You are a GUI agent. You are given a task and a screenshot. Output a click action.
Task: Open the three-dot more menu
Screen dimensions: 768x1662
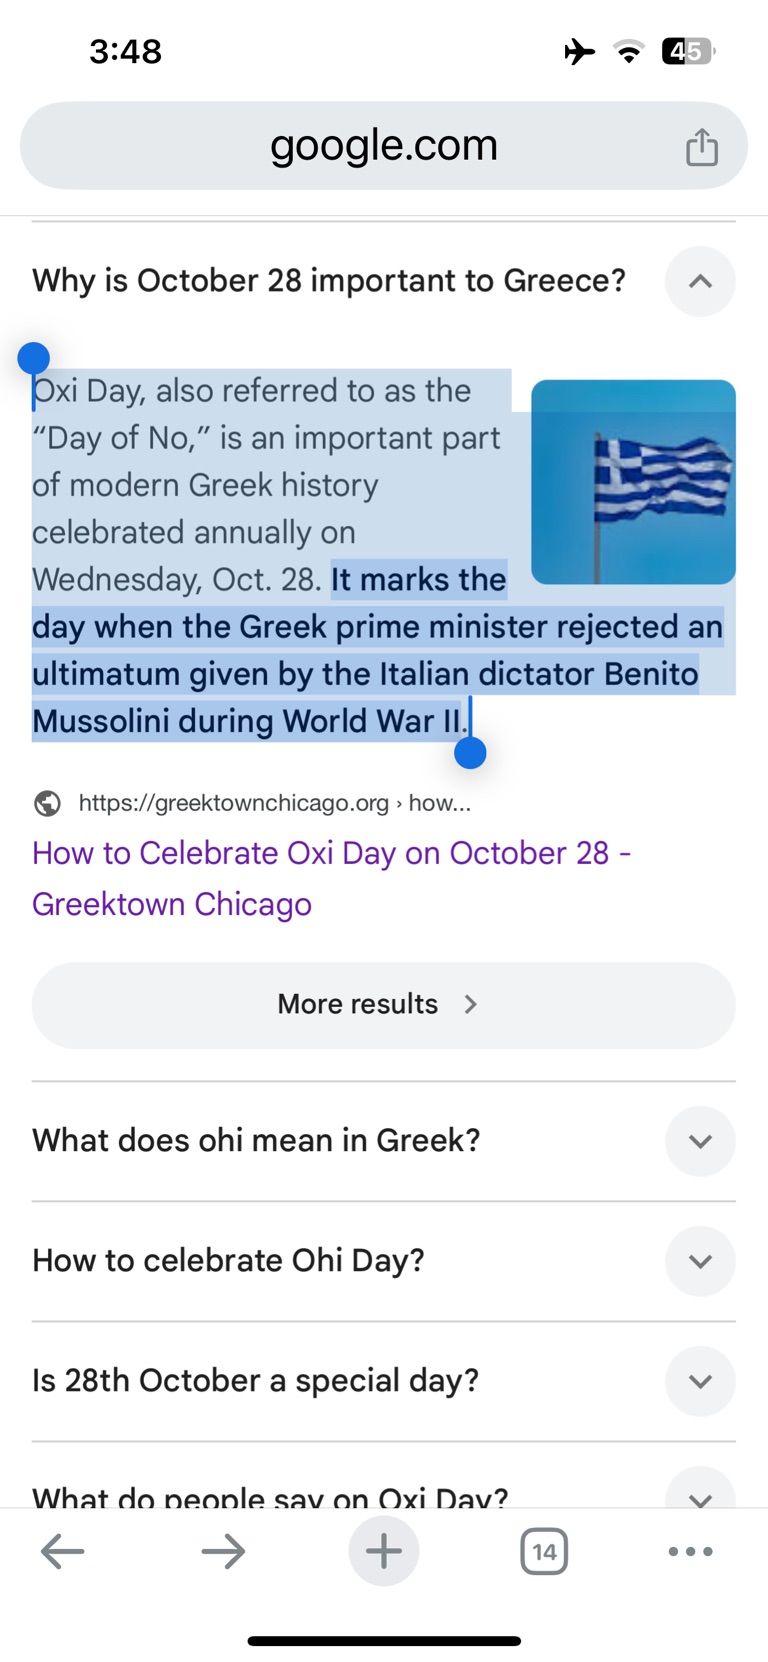pyautogui.click(x=690, y=1551)
